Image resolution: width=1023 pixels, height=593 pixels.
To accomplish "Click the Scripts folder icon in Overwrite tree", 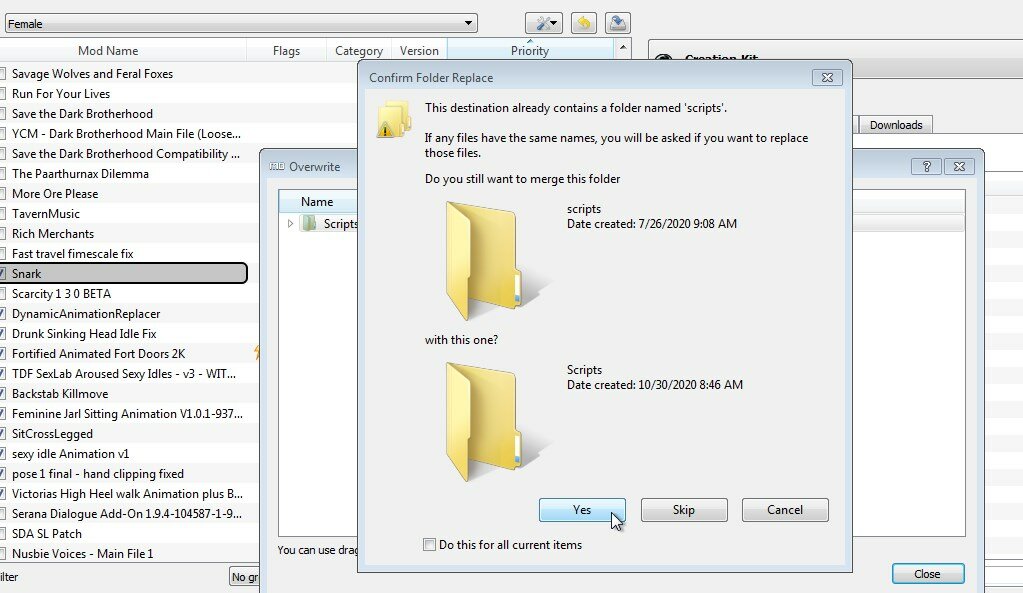I will tap(309, 224).
